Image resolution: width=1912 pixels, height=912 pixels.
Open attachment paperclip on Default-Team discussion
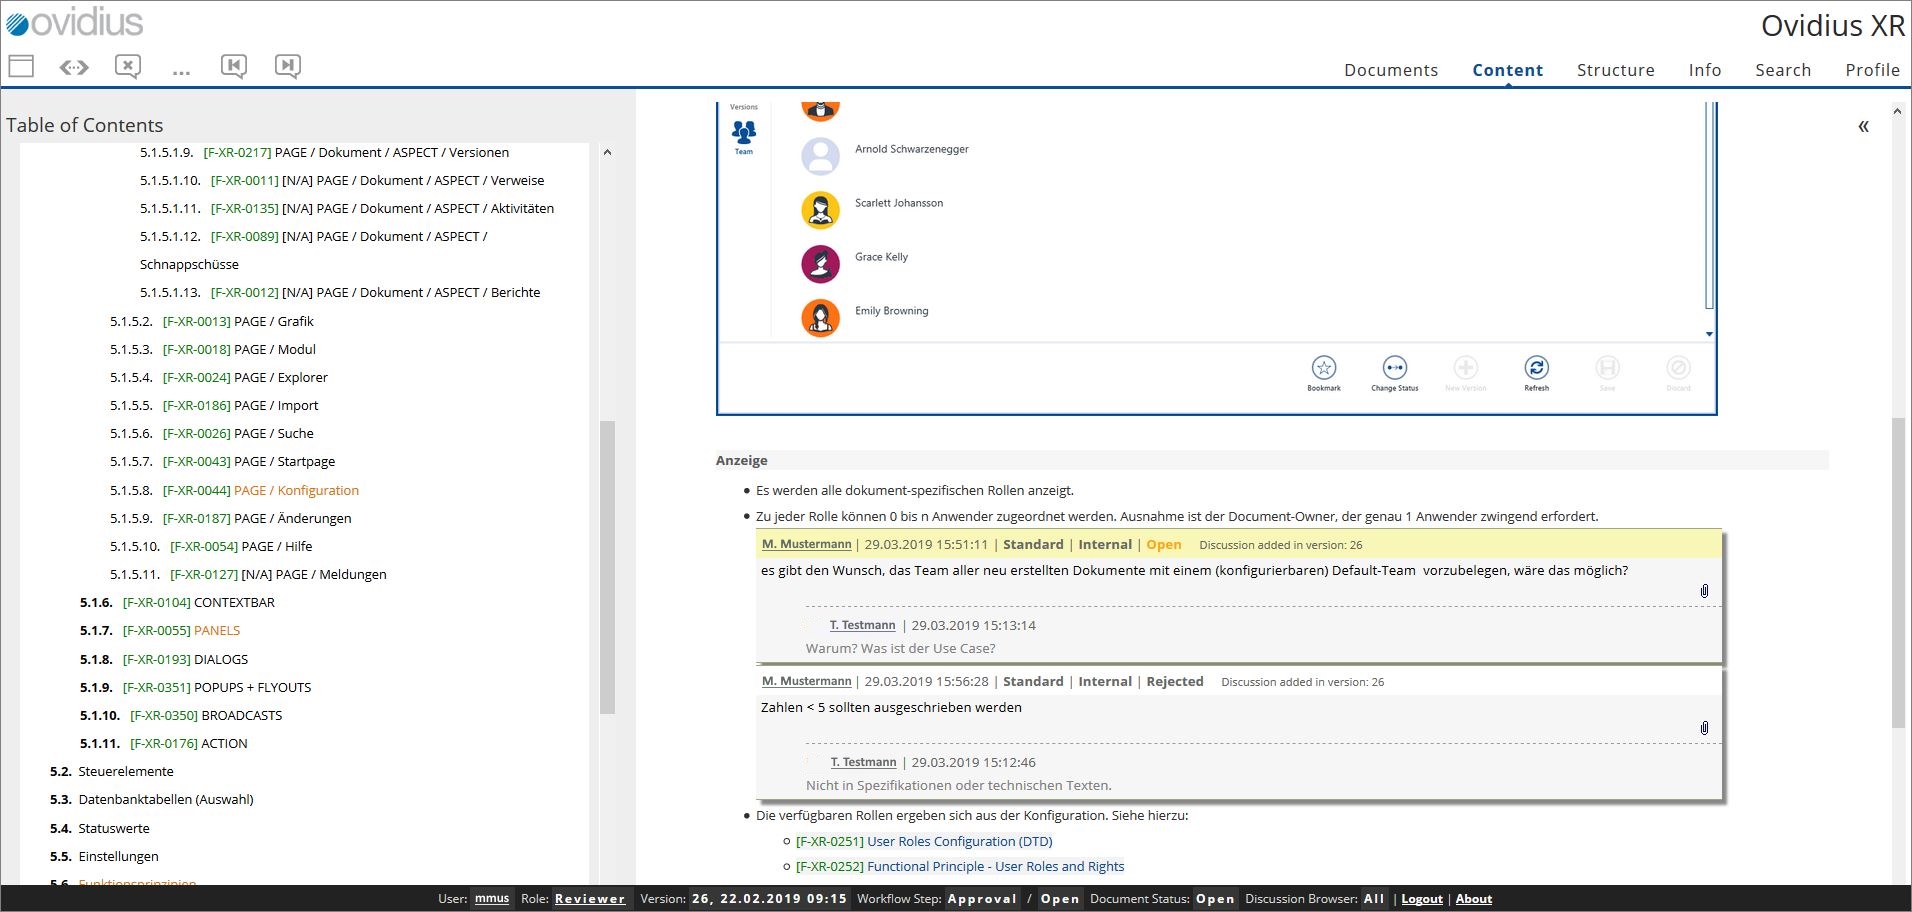[x=1704, y=591]
